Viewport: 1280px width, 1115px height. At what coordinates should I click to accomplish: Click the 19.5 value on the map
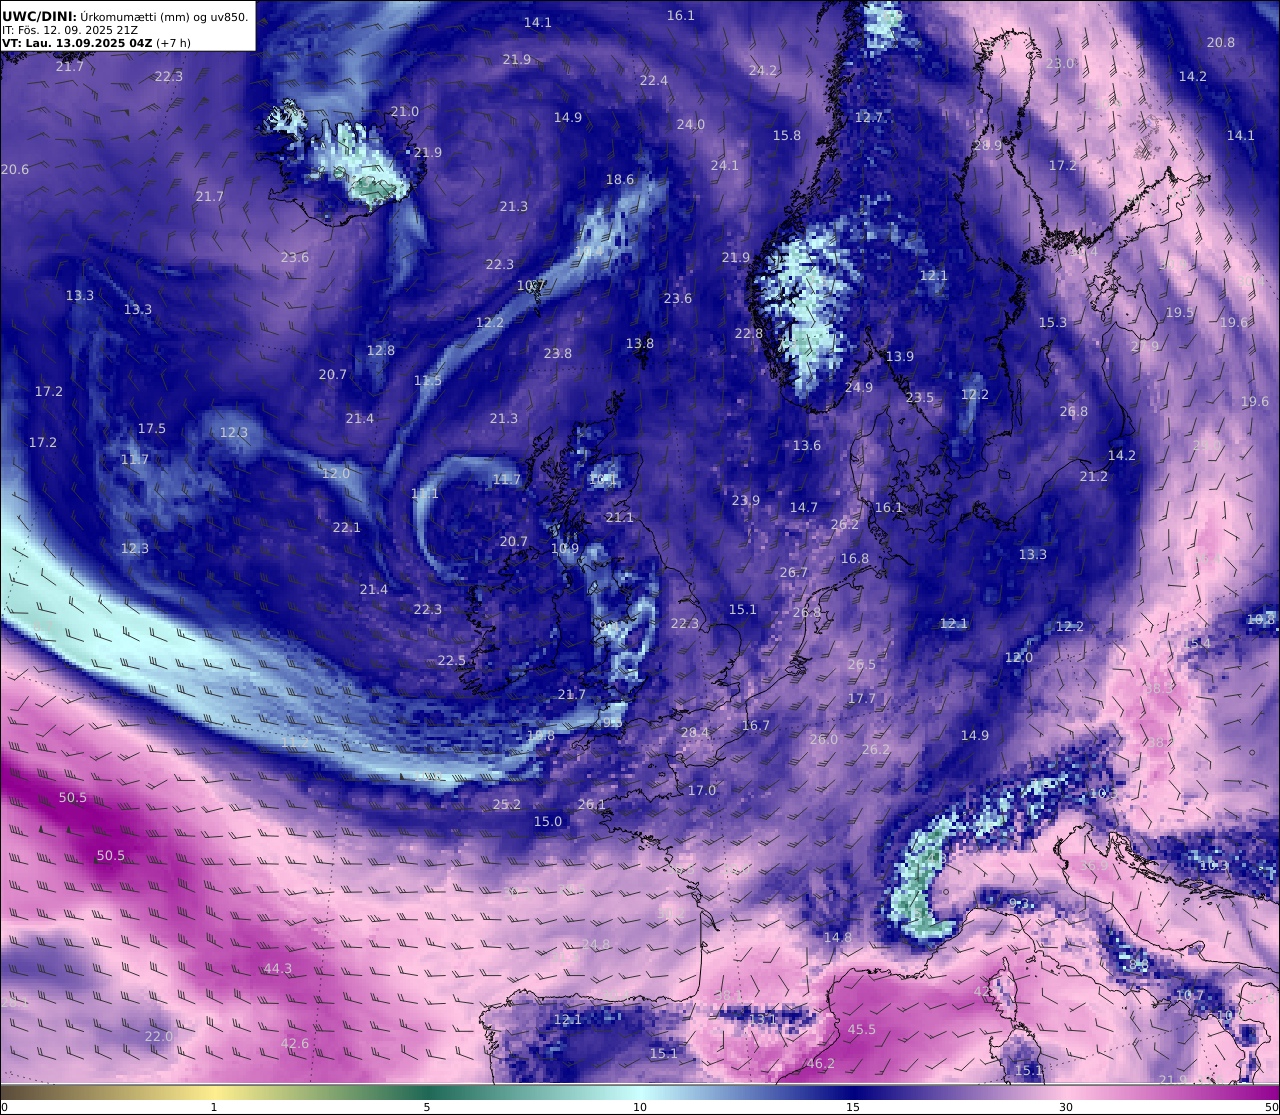[1180, 312]
